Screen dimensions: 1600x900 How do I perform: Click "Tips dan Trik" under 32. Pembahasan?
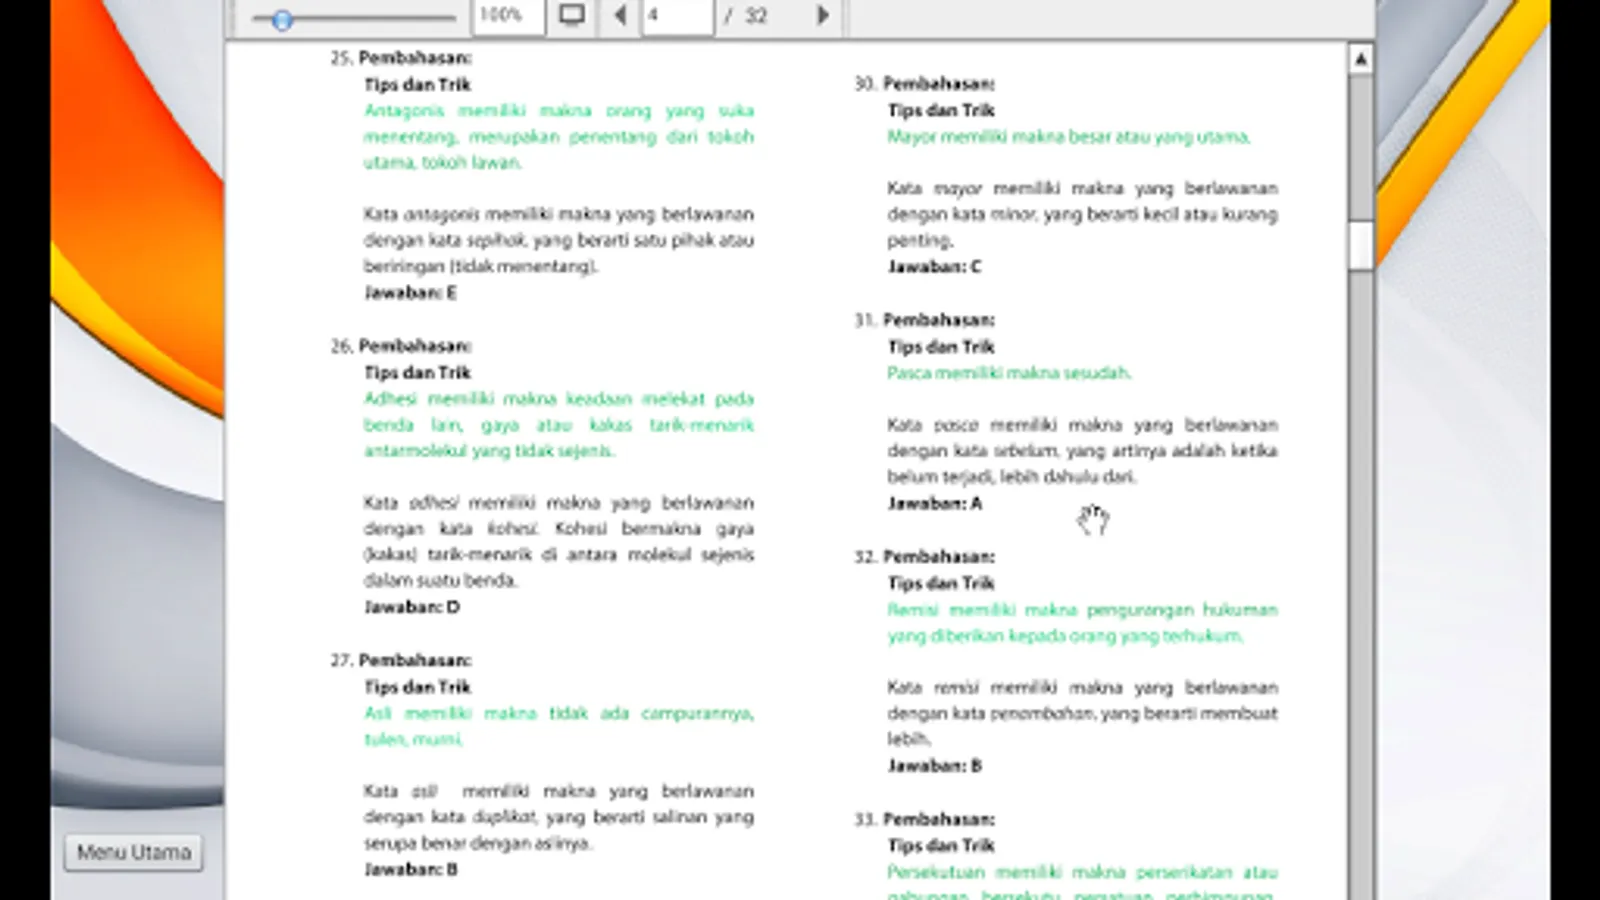942,583
